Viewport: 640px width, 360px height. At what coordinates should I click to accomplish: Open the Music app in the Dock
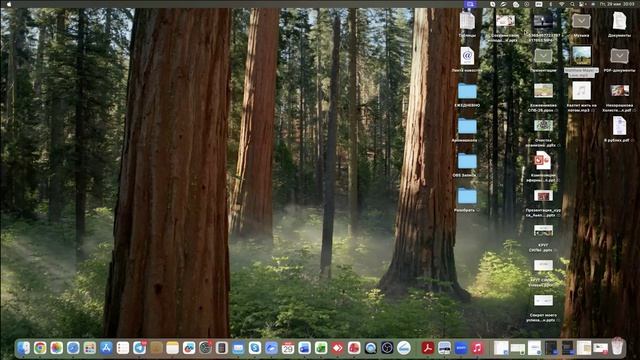(477, 348)
